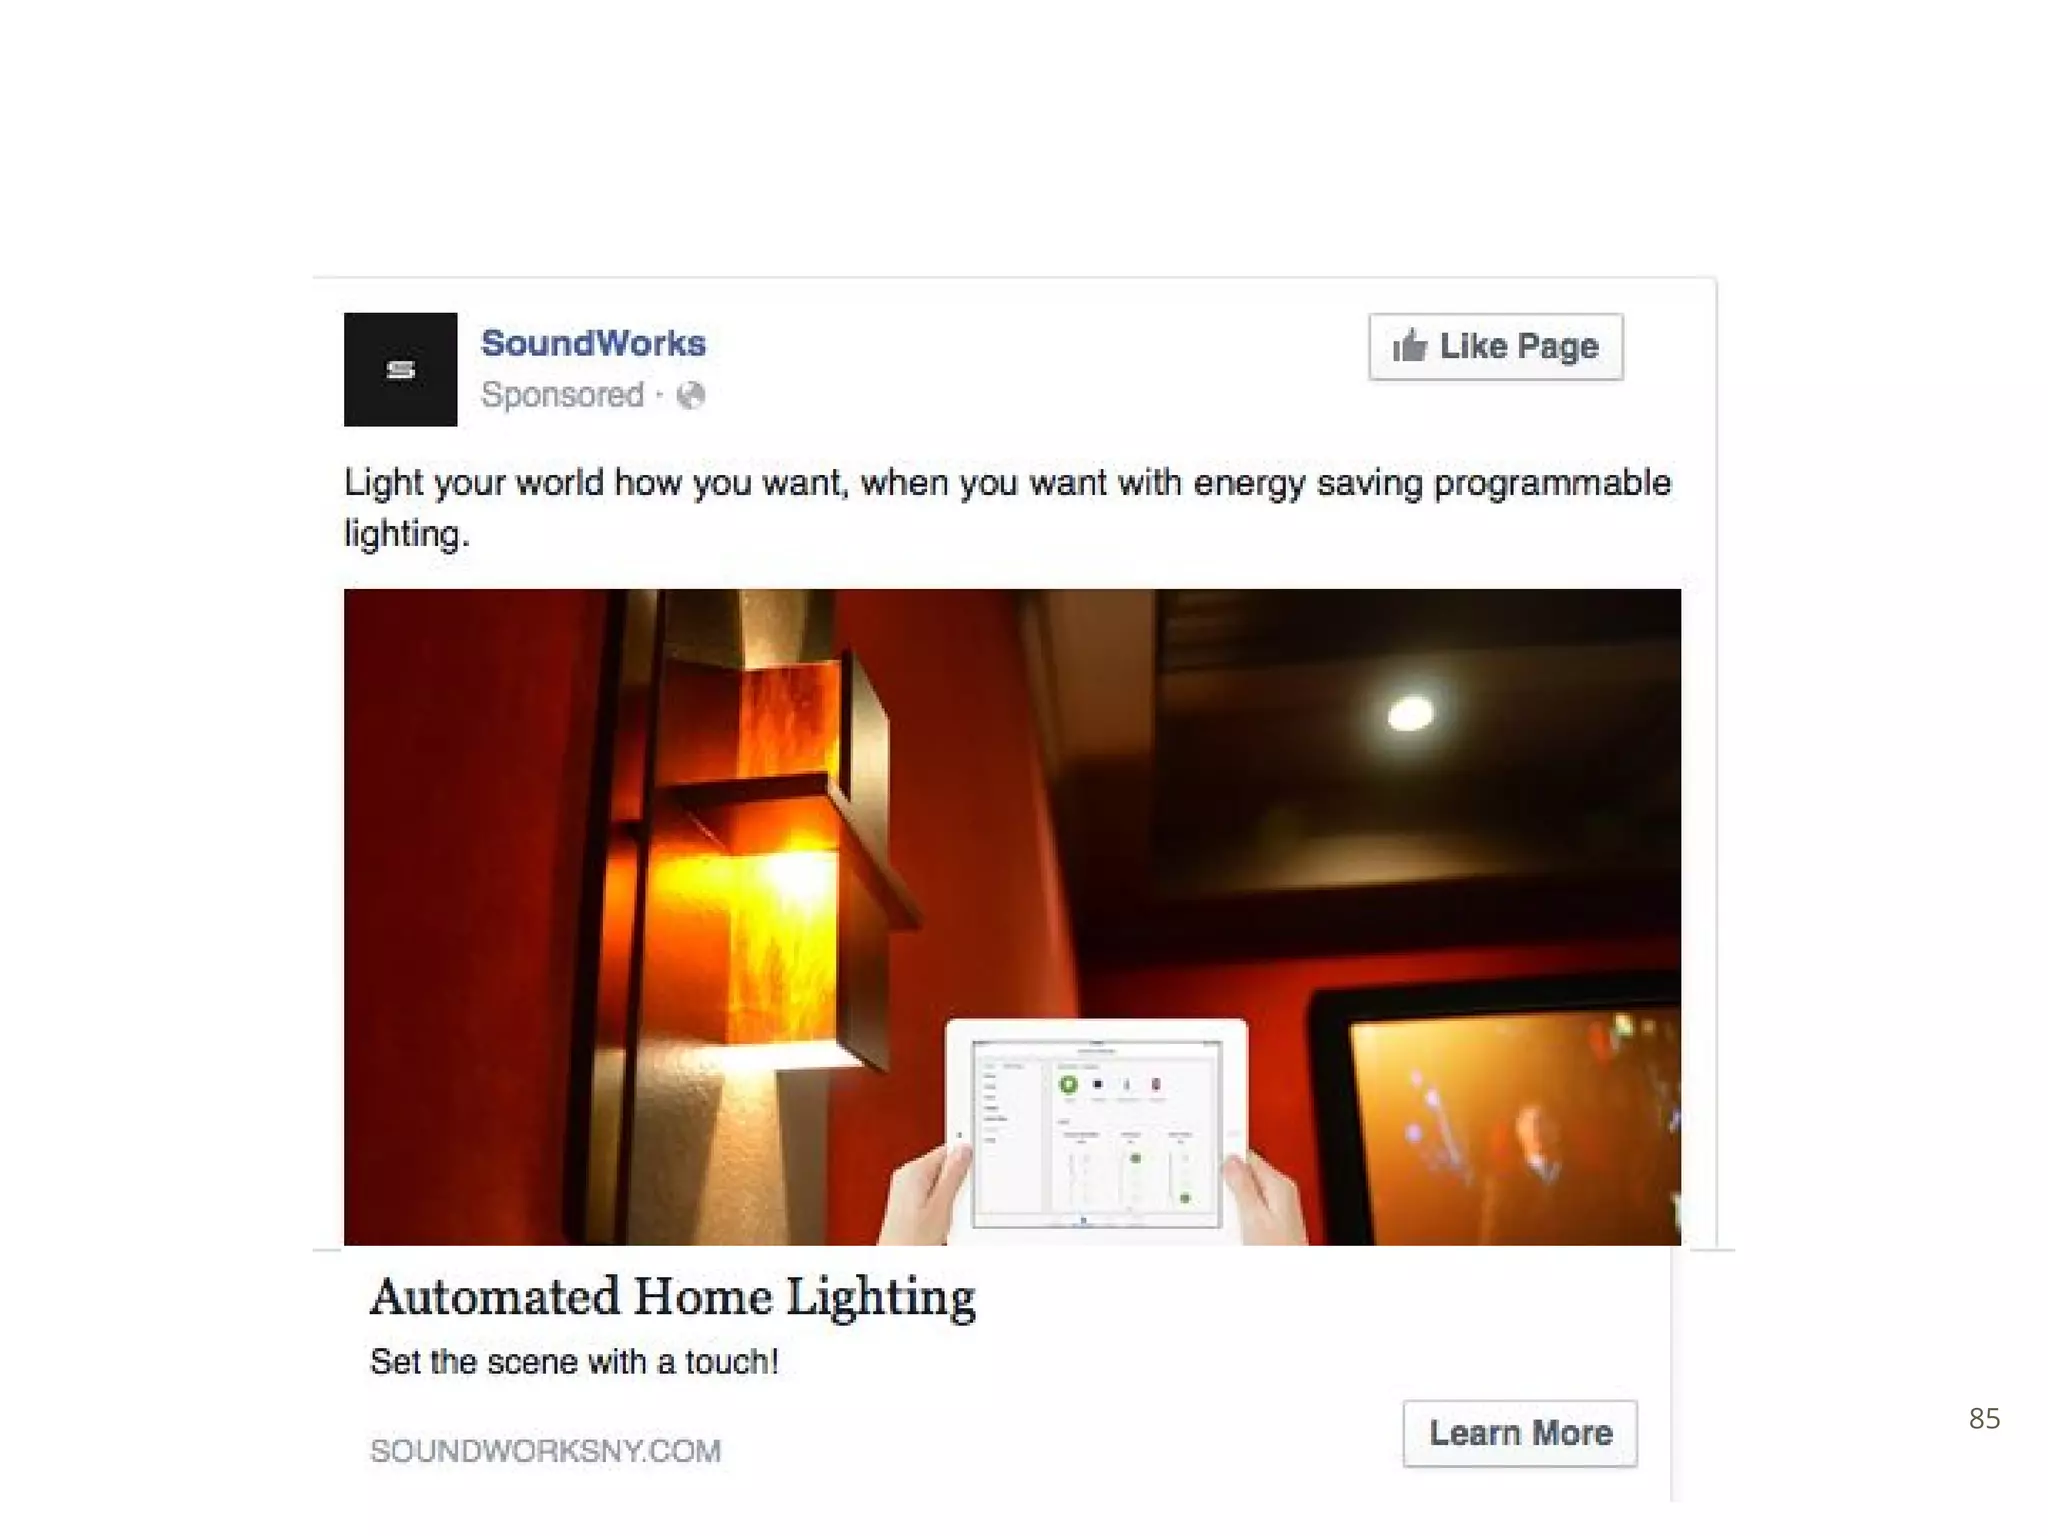
Task: Click the Like Page button
Action: coord(1496,347)
